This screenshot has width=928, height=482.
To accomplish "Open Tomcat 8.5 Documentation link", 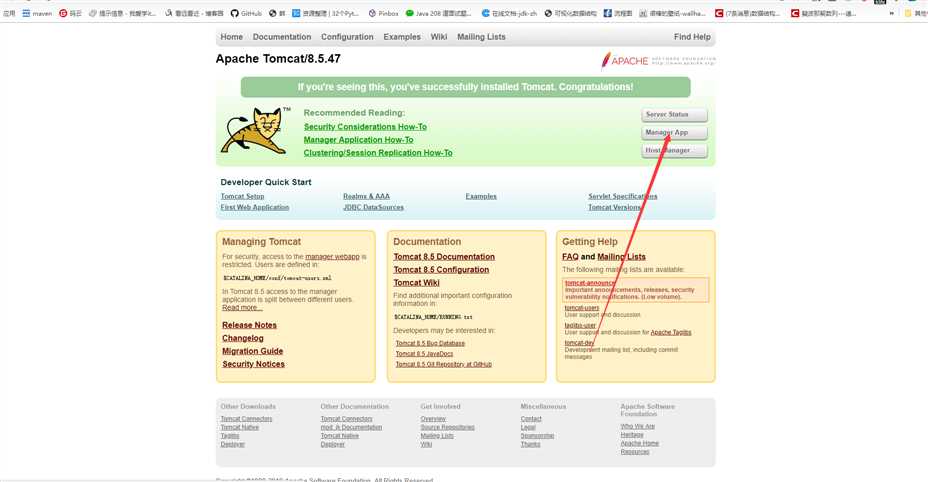I will click(x=444, y=257).
